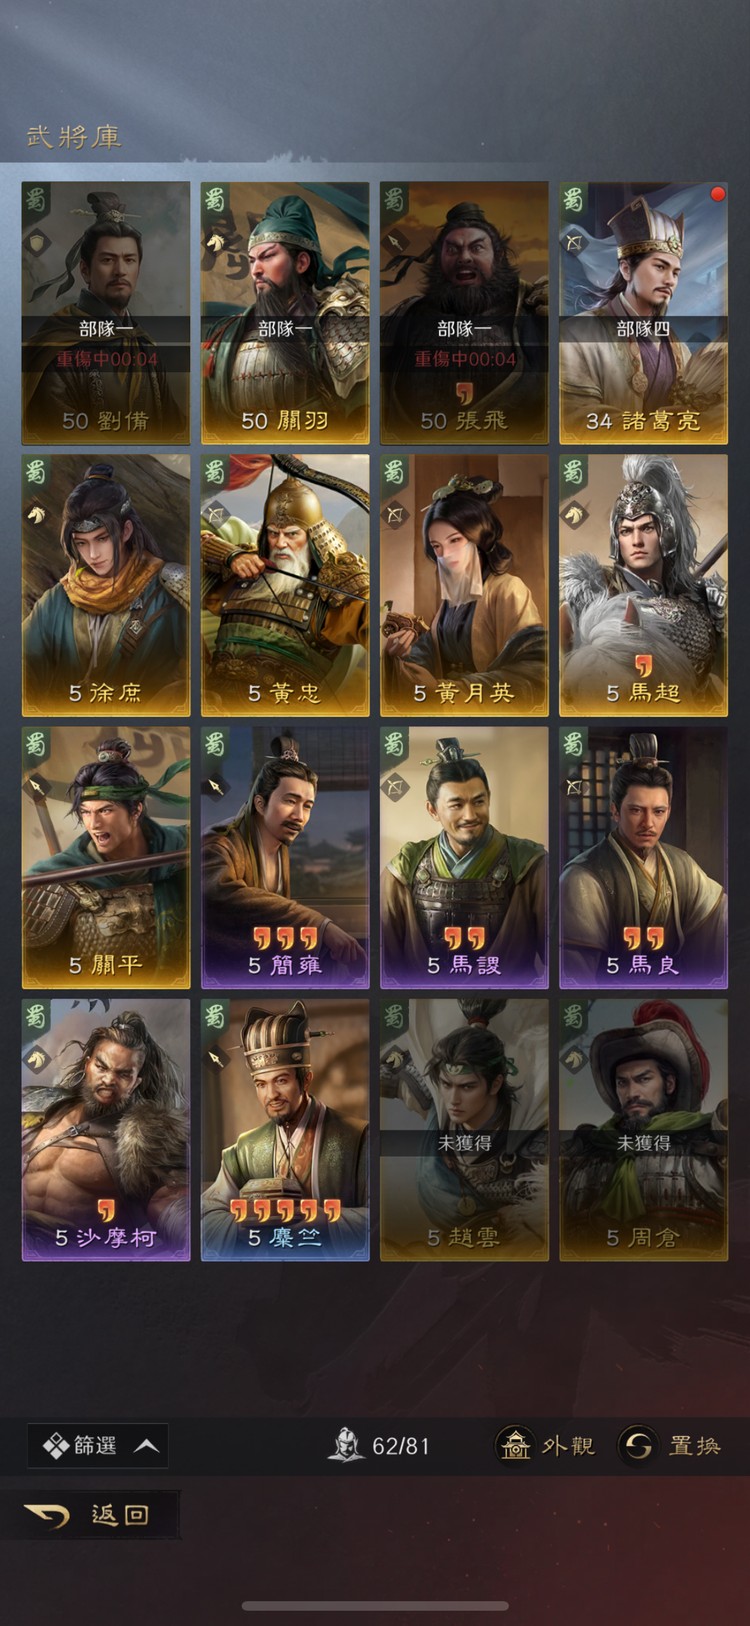Tap the cavalry horse icon on 馬超's card
Viewport: 750px width, 1626px height.
click(x=575, y=514)
